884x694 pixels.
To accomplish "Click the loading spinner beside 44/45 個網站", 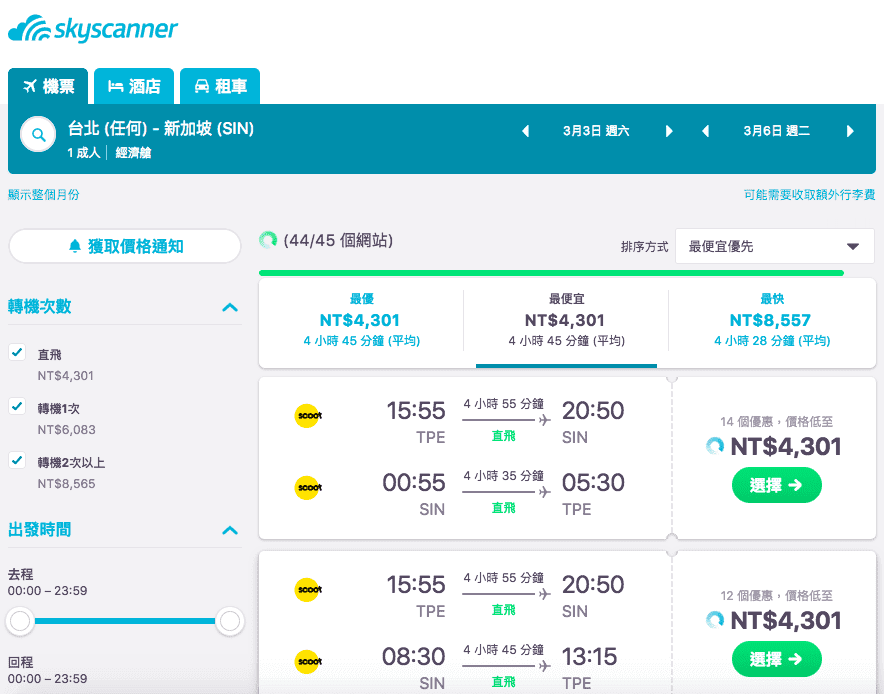I will point(268,240).
